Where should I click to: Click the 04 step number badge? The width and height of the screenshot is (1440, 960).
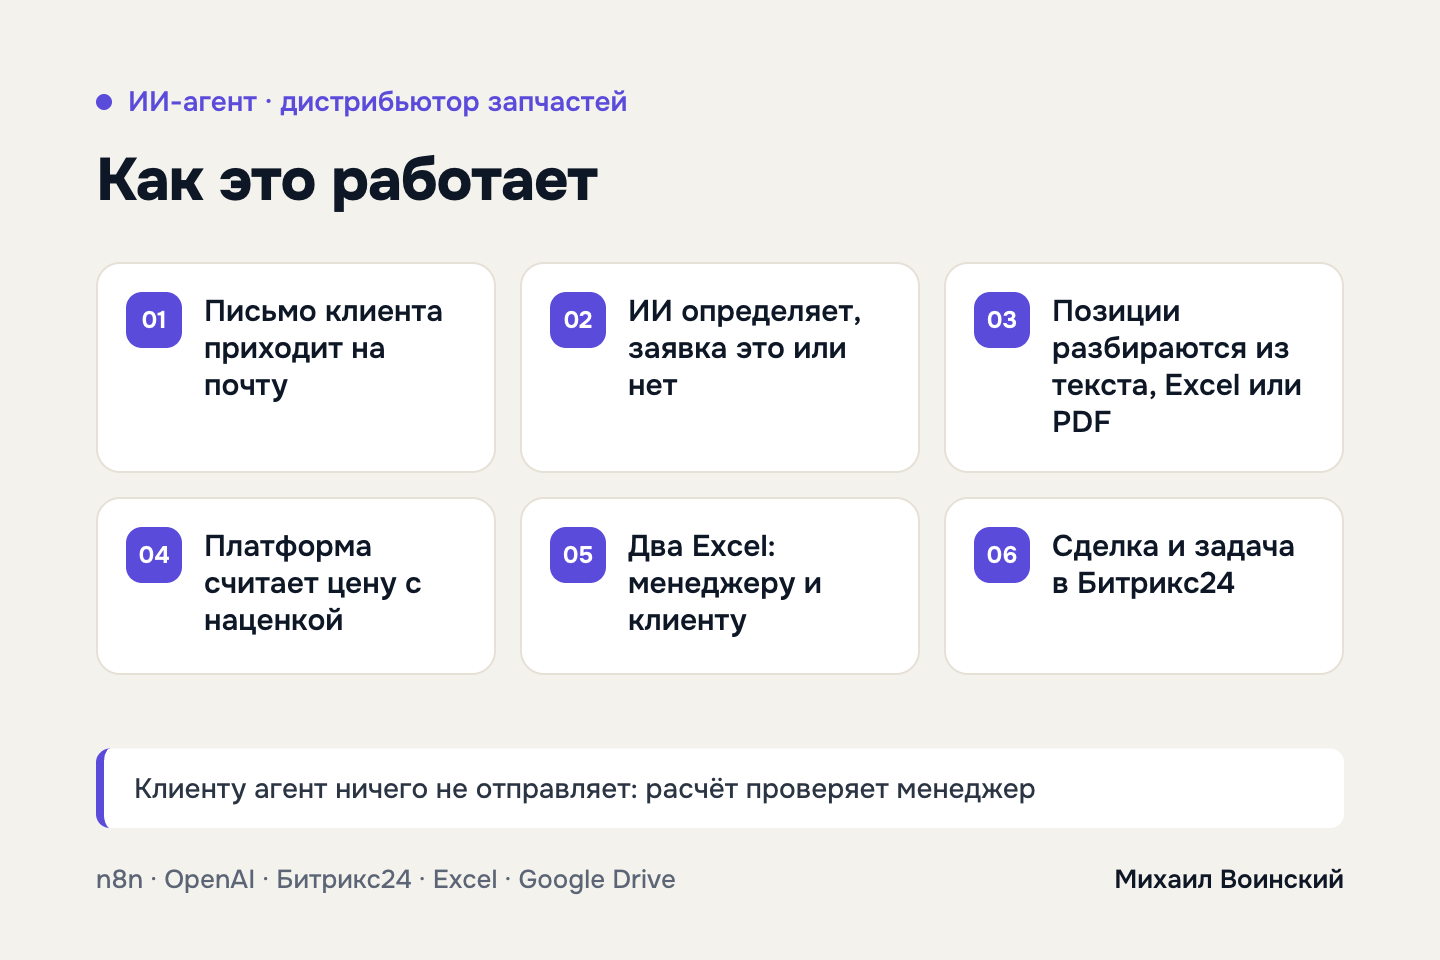[154, 555]
